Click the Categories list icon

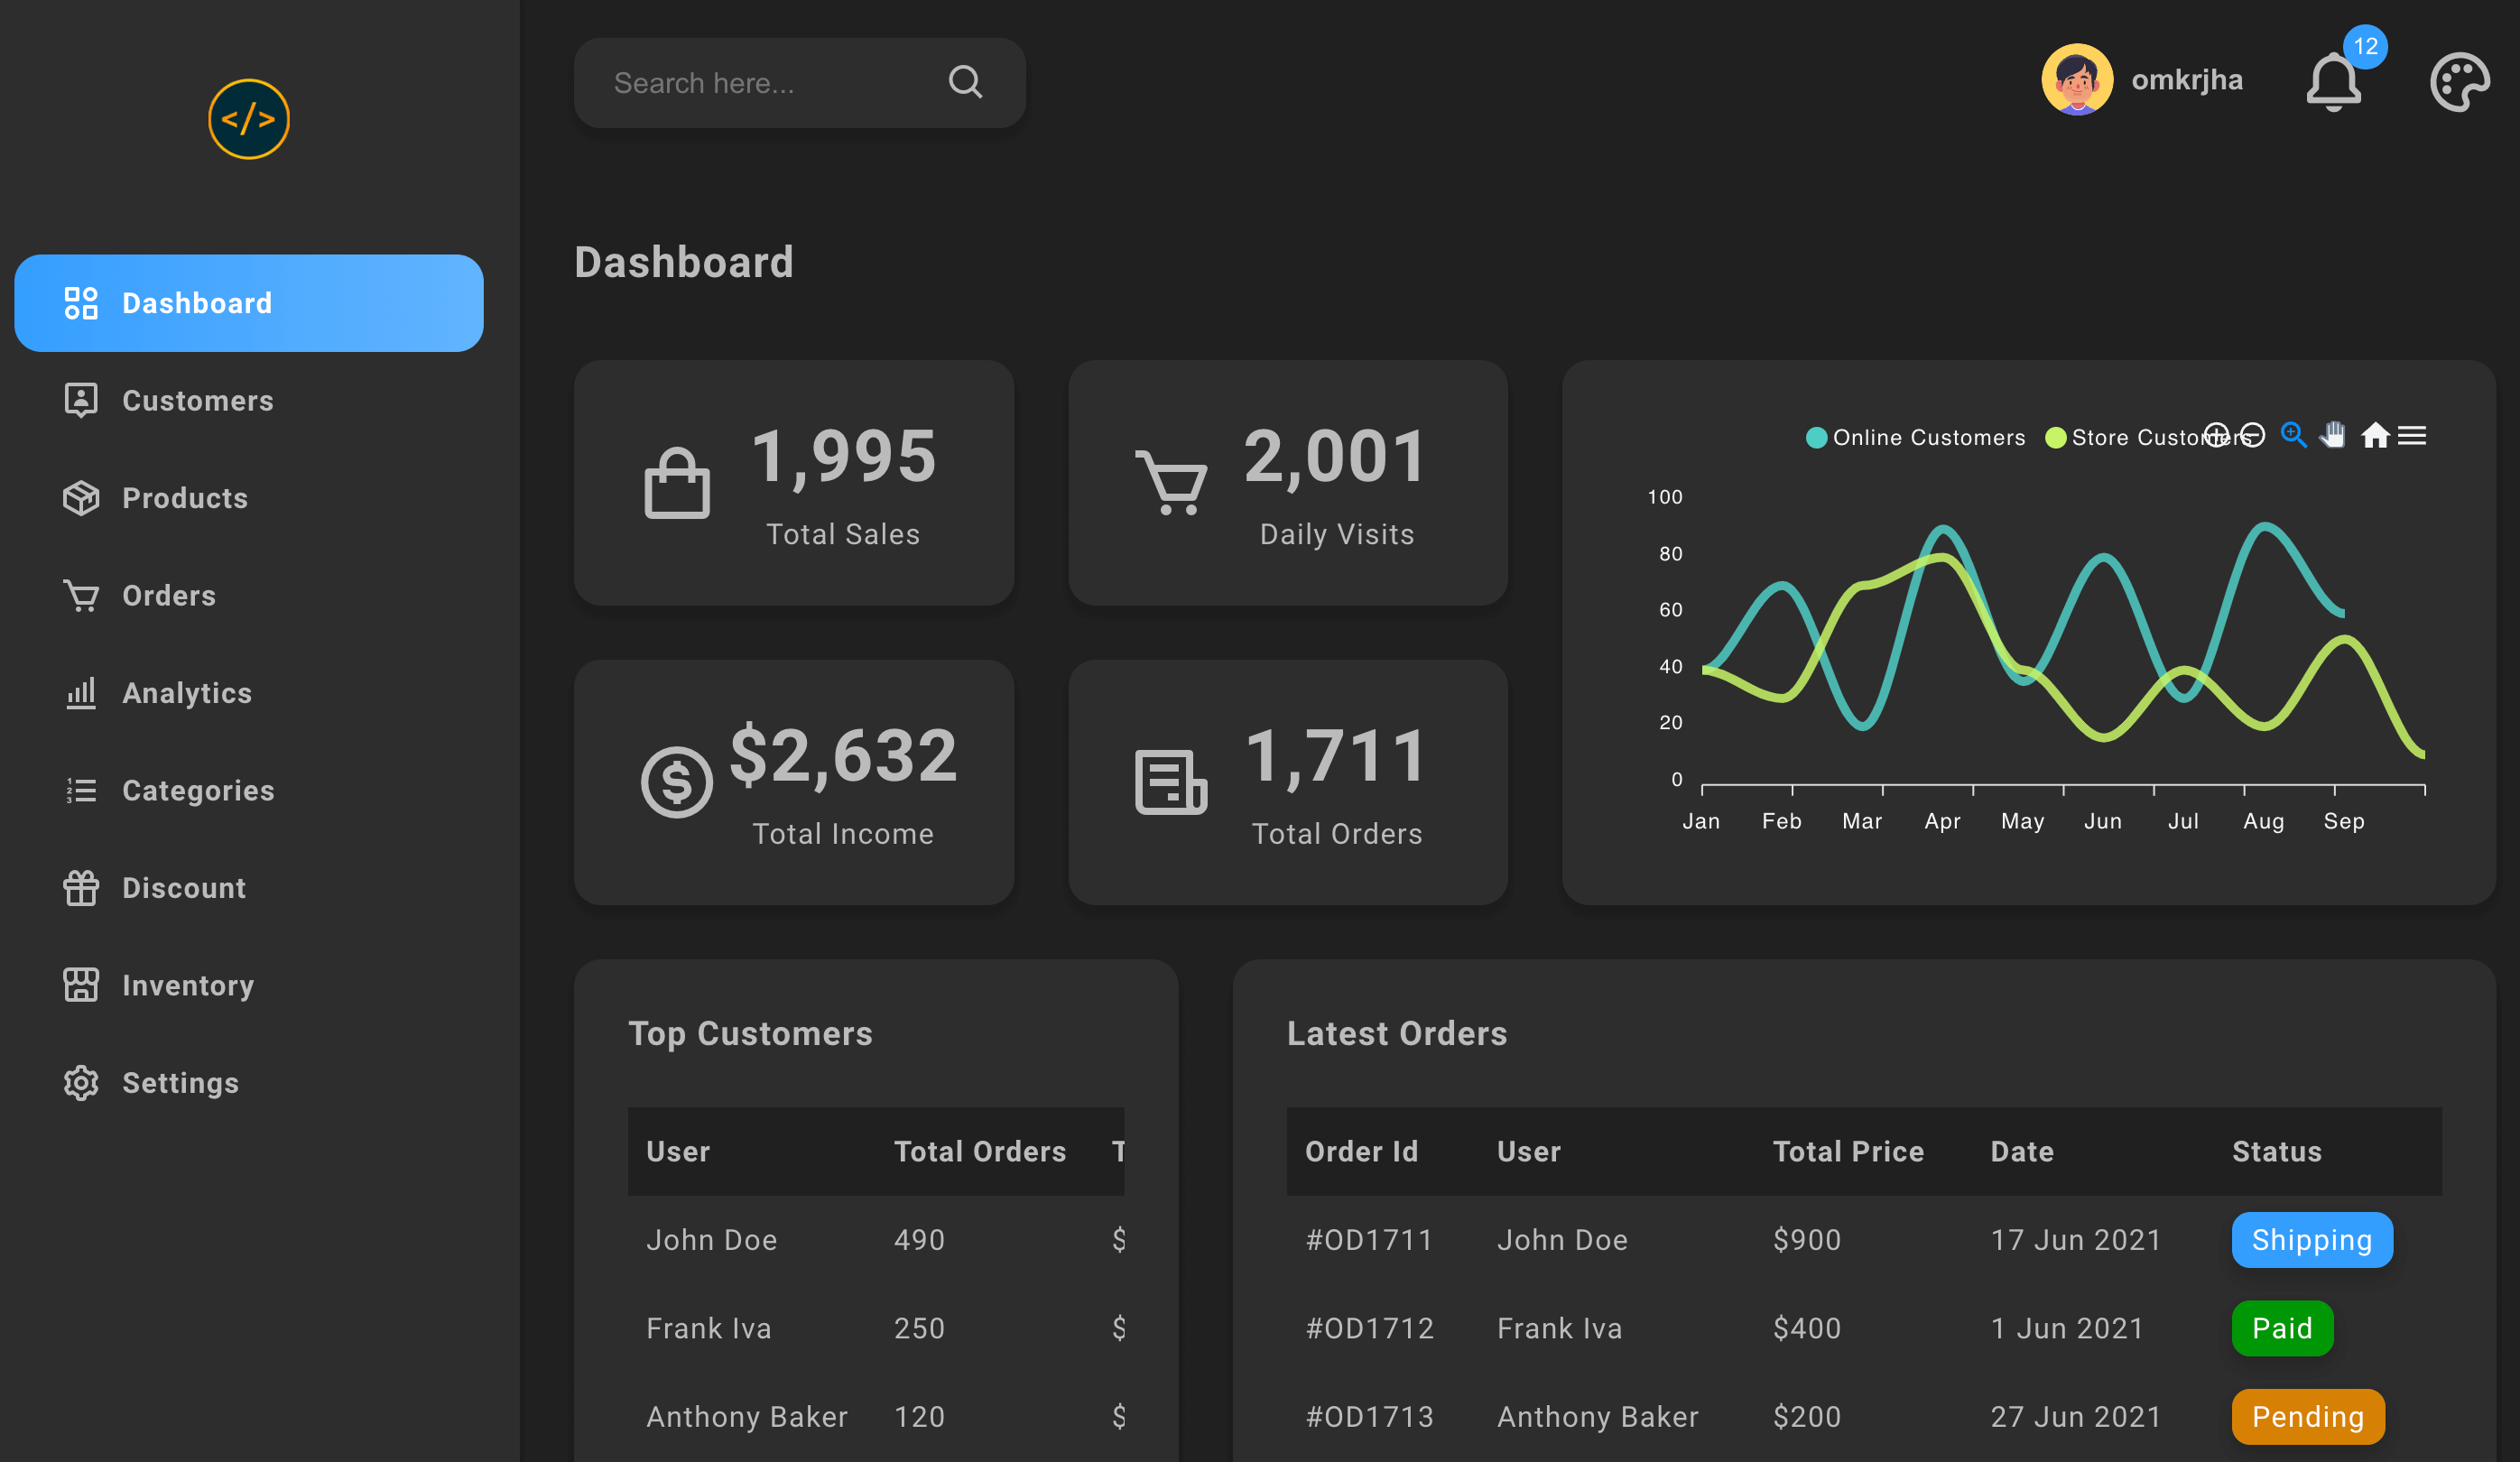81,790
